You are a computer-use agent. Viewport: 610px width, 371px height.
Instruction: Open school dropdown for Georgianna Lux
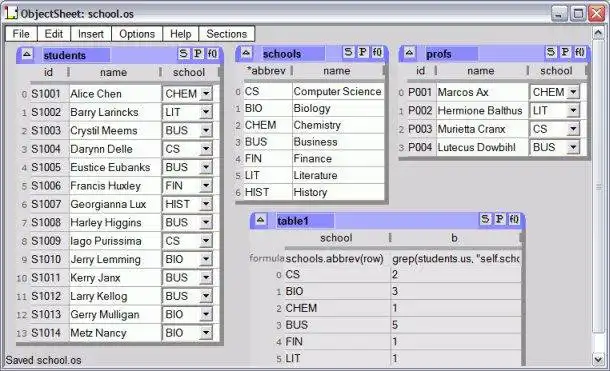206,204
